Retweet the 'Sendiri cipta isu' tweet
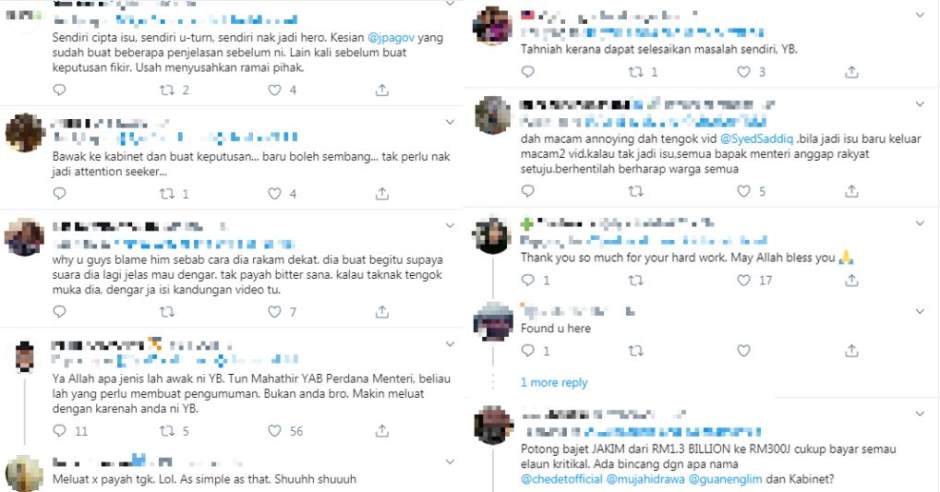 (x=167, y=90)
